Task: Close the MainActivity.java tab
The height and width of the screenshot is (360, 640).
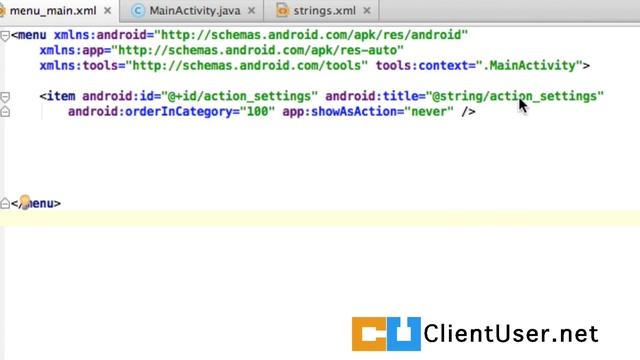Action: (x=251, y=11)
